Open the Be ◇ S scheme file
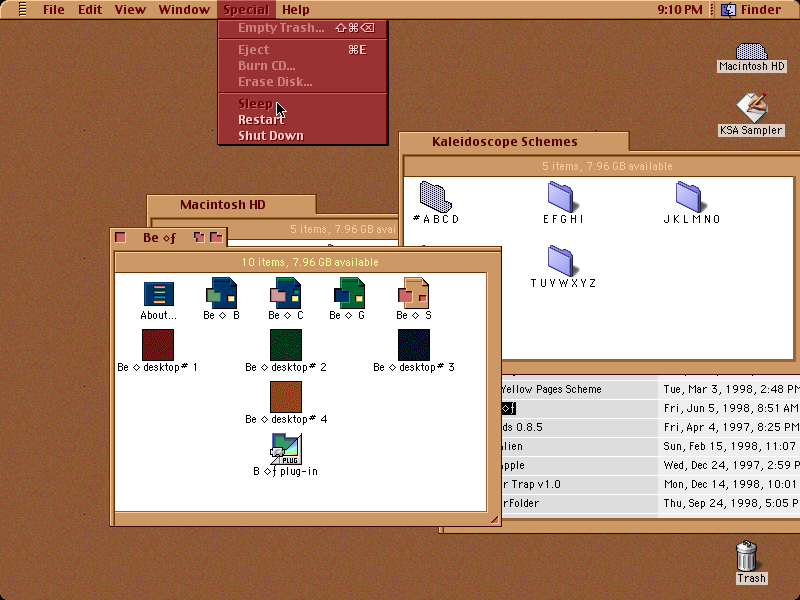This screenshot has width=800, height=600. tap(414, 293)
